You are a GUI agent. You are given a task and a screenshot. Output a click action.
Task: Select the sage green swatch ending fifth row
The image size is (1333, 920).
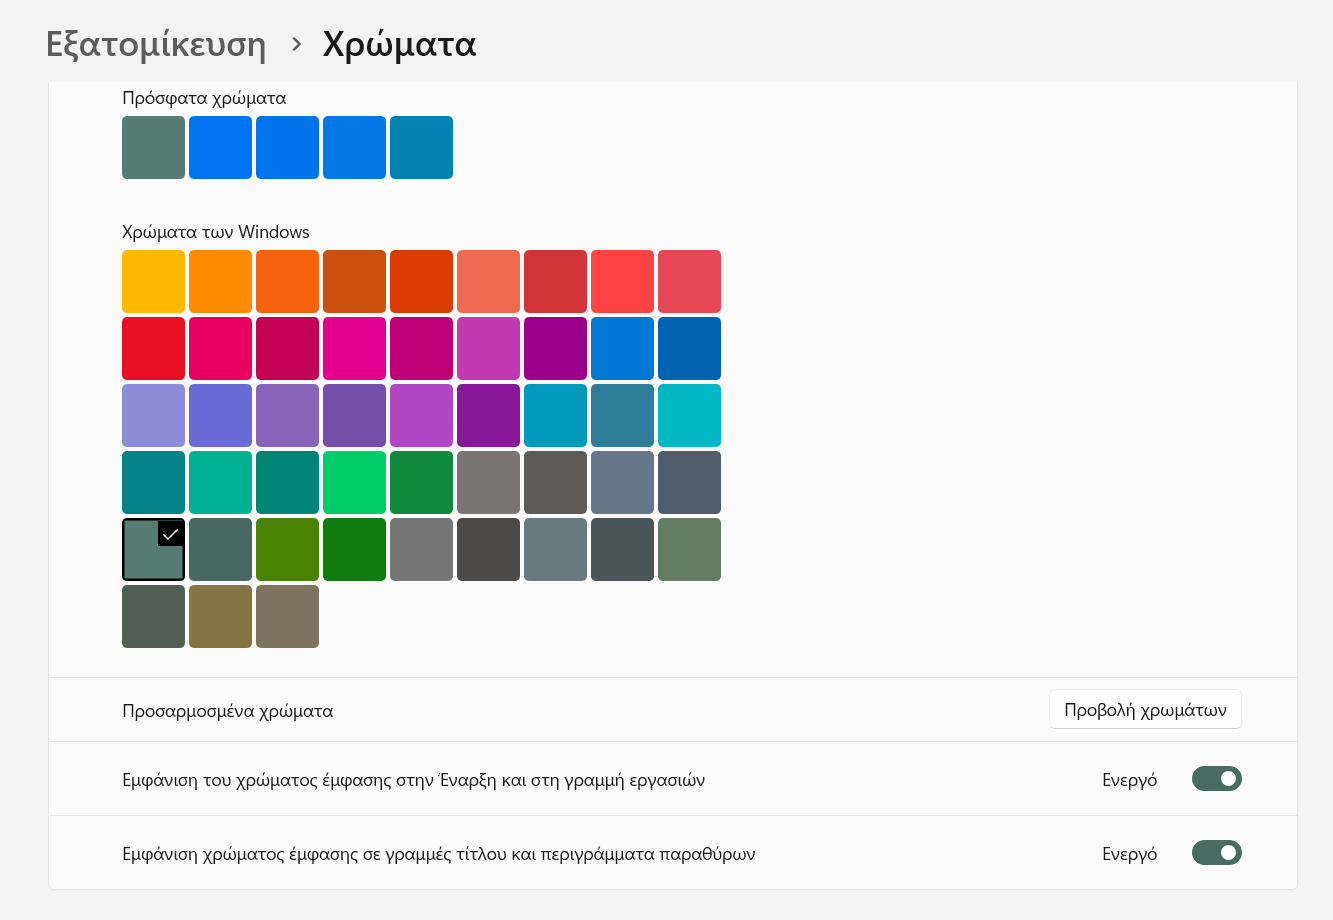689,549
